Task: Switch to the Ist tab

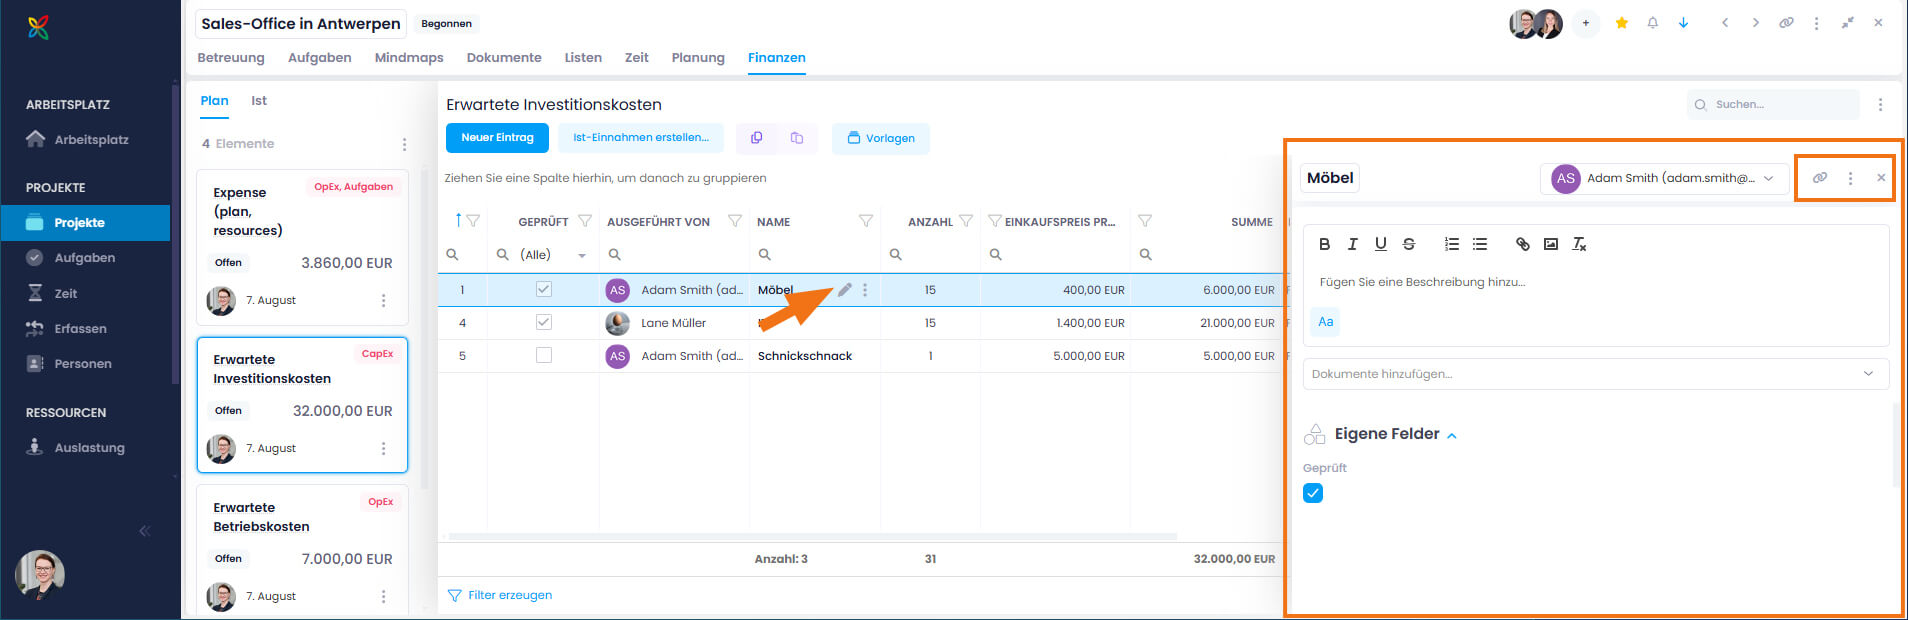Action: (258, 101)
